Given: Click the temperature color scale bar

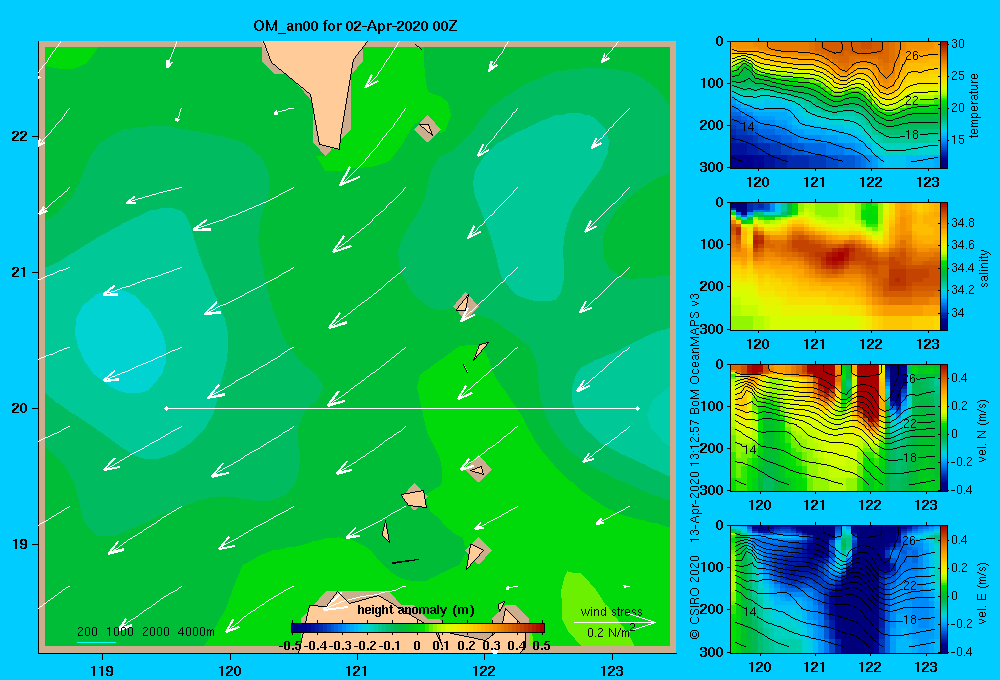Looking at the screenshot, I should (944, 105).
